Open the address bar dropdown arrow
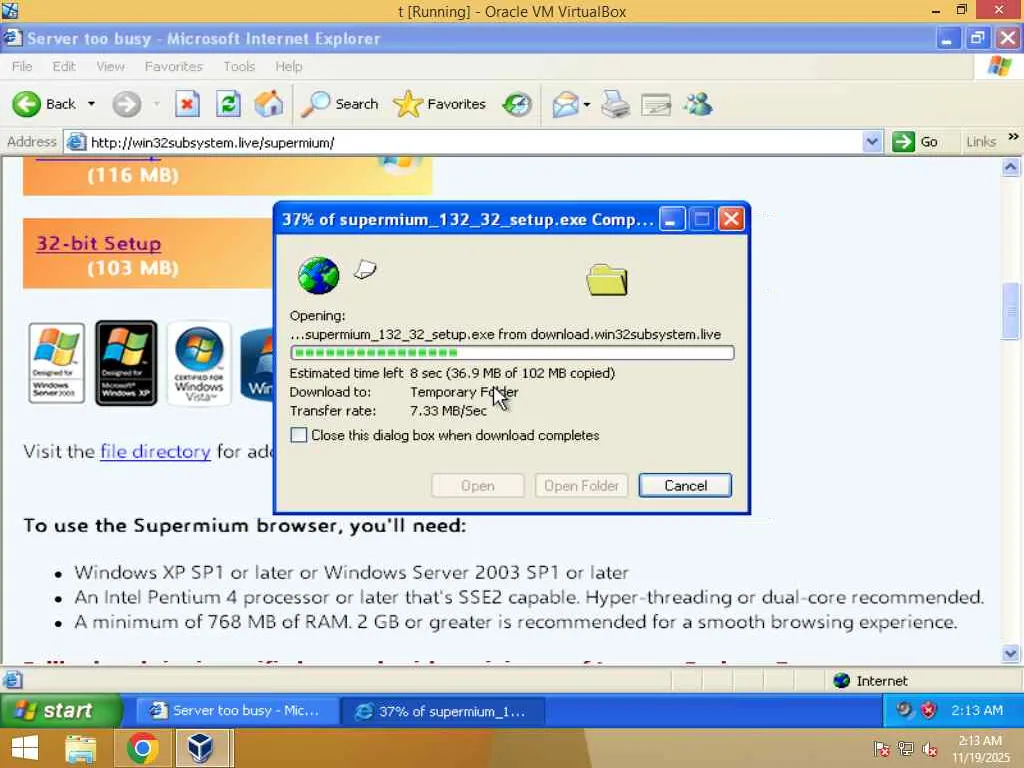This screenshot has width=1024, height=768. pyautogui.click(x=872, y=142)
